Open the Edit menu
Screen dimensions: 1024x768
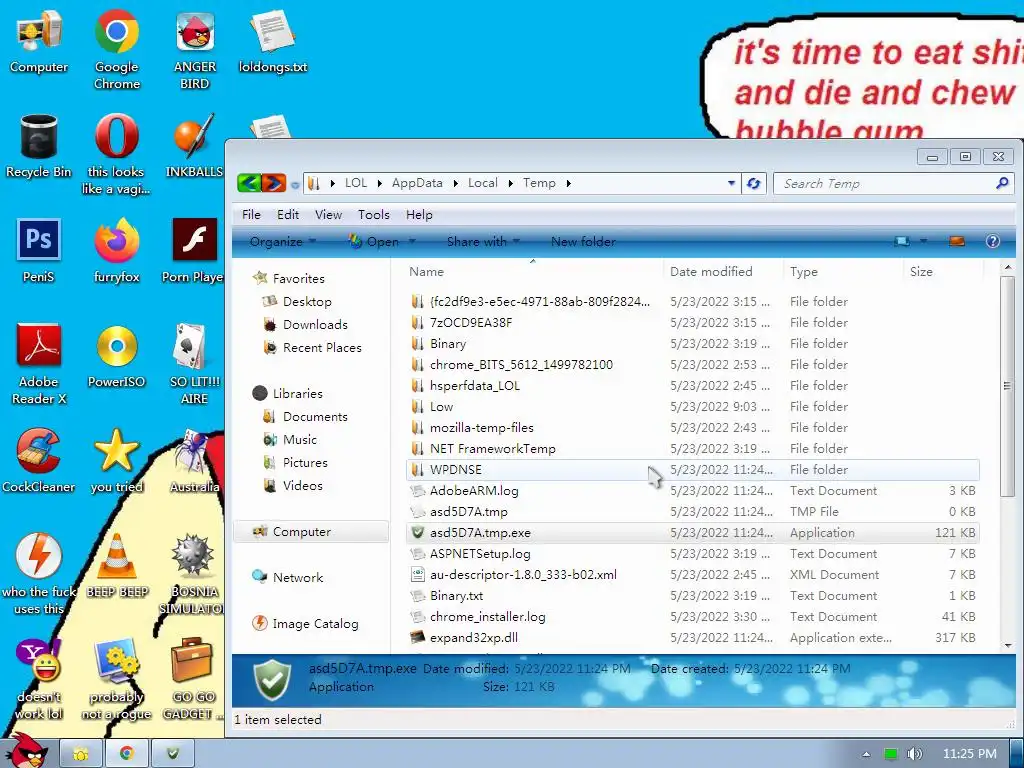tap(287, 215)
